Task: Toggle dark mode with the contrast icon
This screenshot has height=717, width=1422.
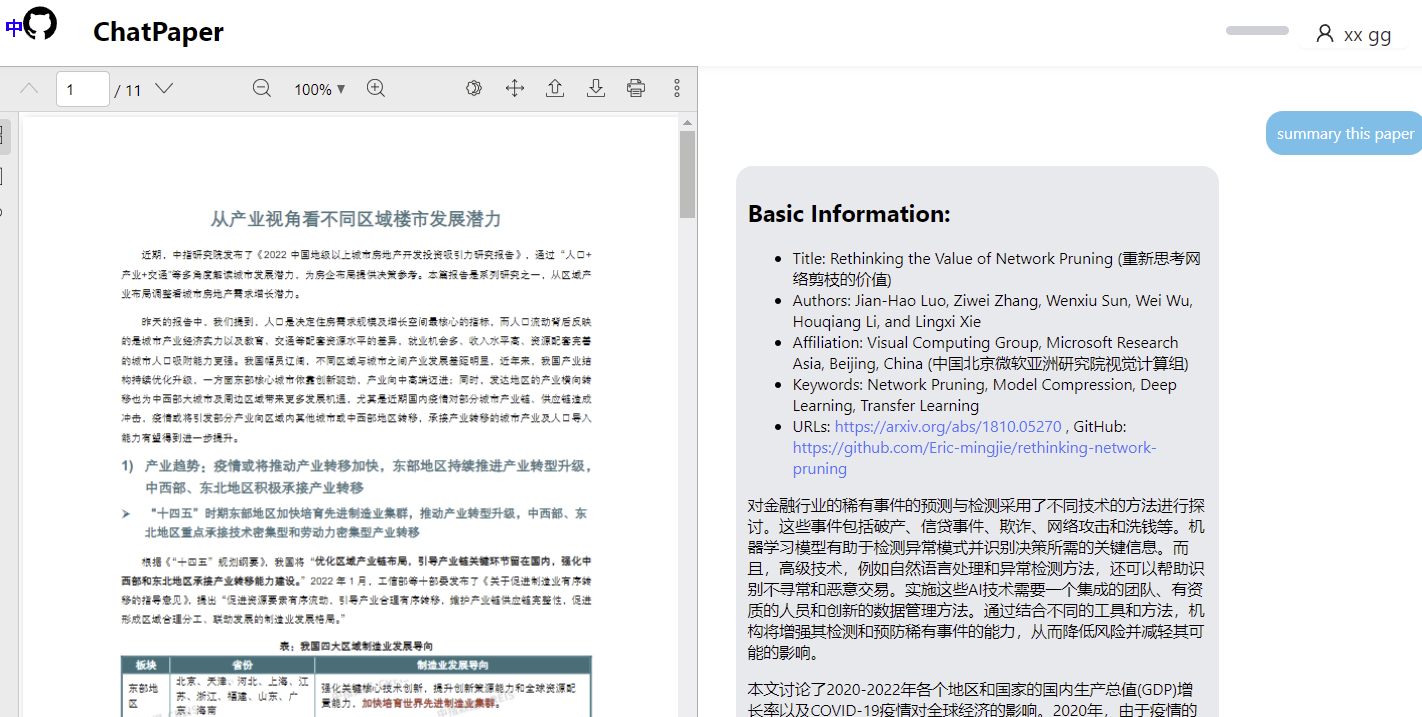Action: (473, 88)
